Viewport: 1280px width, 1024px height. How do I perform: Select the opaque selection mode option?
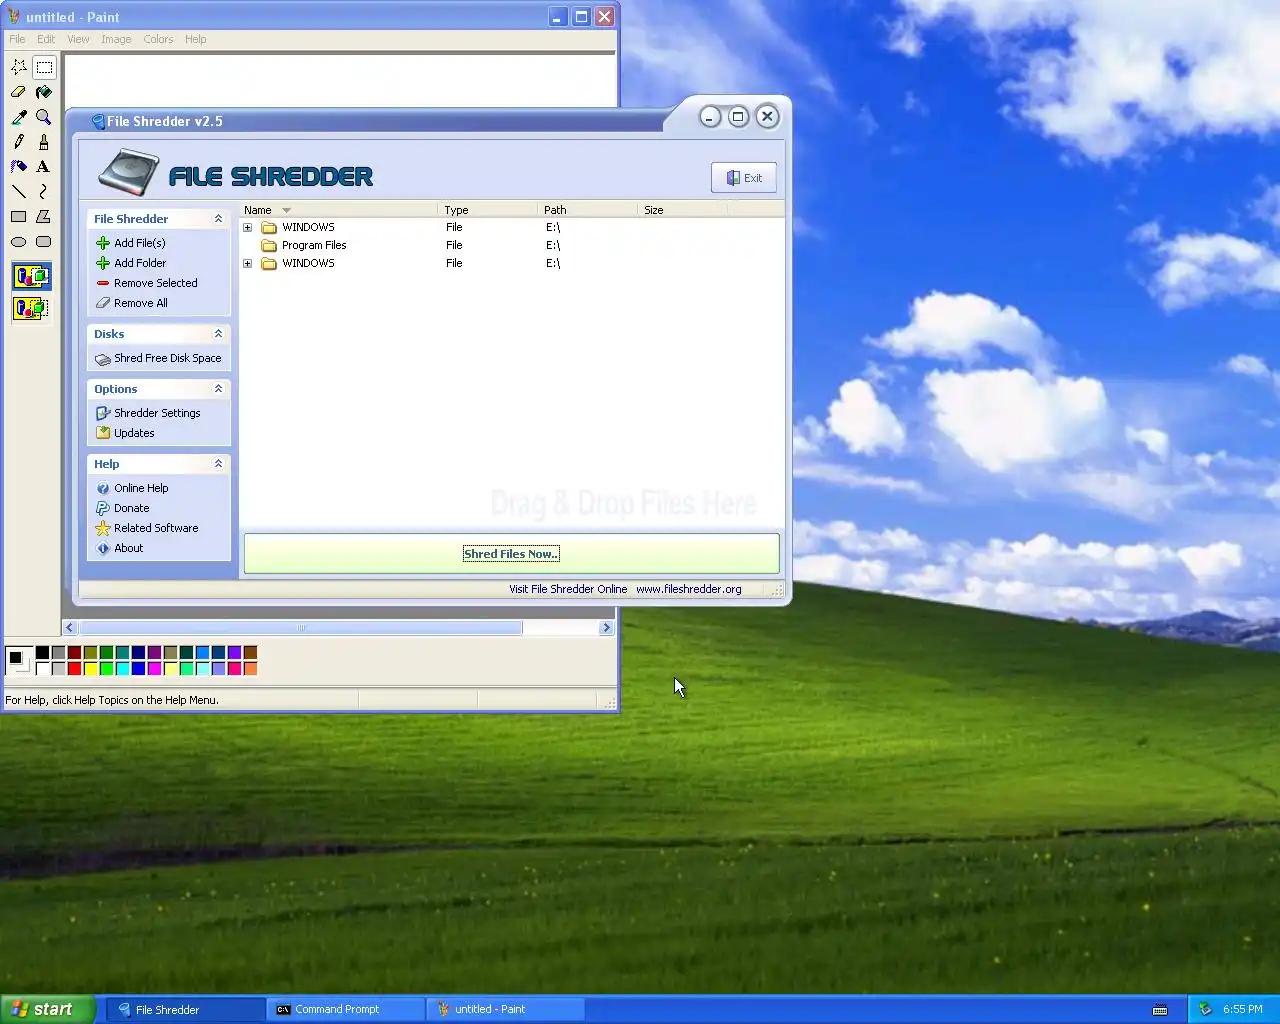pos(31,276)
